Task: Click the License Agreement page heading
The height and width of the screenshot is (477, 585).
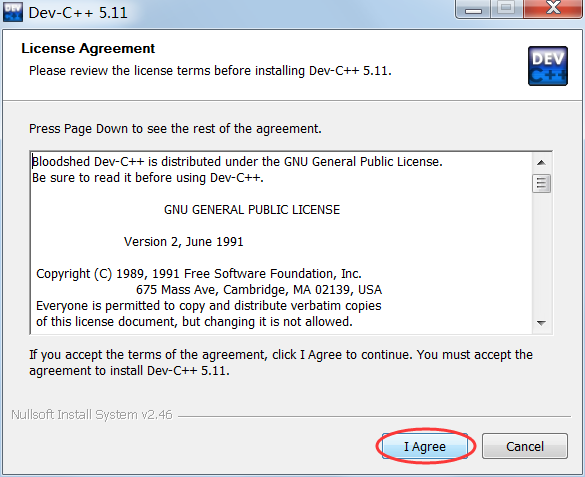Action: click(88, 48)
